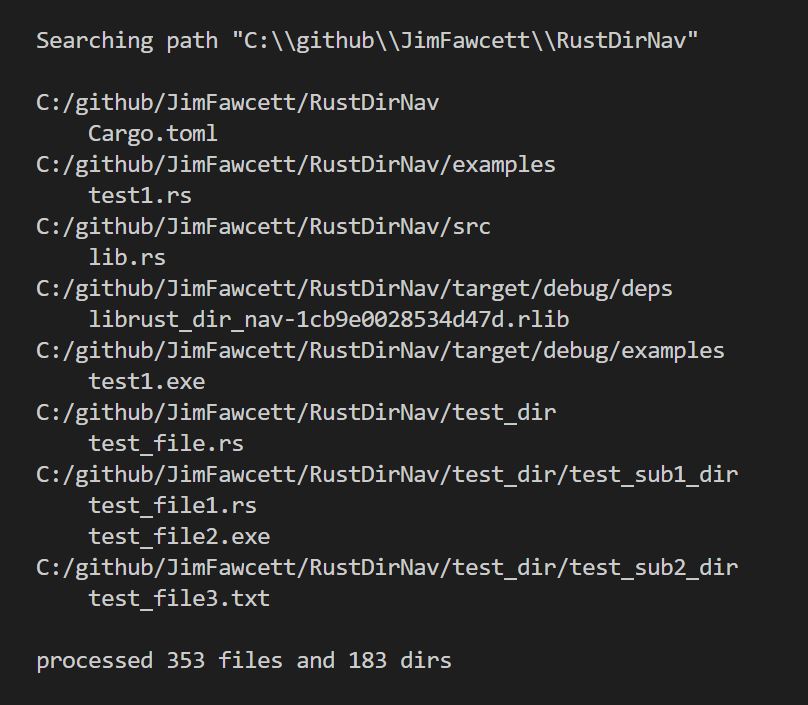Click the RustDirNav/test_dir directory path

coord(295,412)
